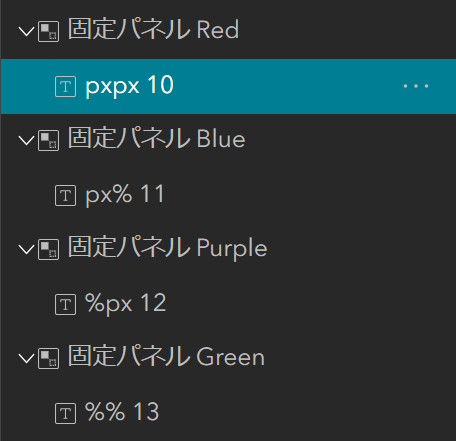Screen dimensions: 456x441
Task: Collapse the 固定パネル Blue tree node
Action: click(x=26, y=140)
